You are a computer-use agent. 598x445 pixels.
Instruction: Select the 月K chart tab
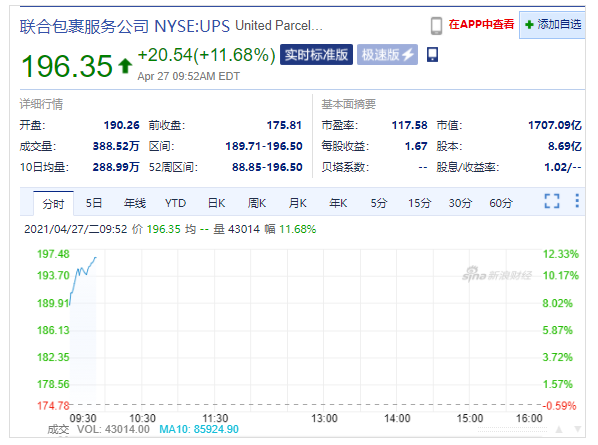coord(297,203)
